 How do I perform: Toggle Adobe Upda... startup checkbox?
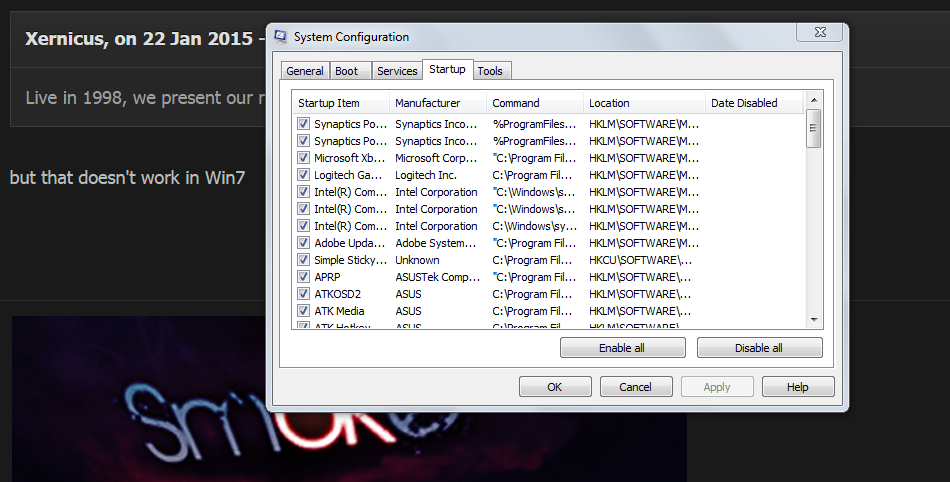(304, 242)
